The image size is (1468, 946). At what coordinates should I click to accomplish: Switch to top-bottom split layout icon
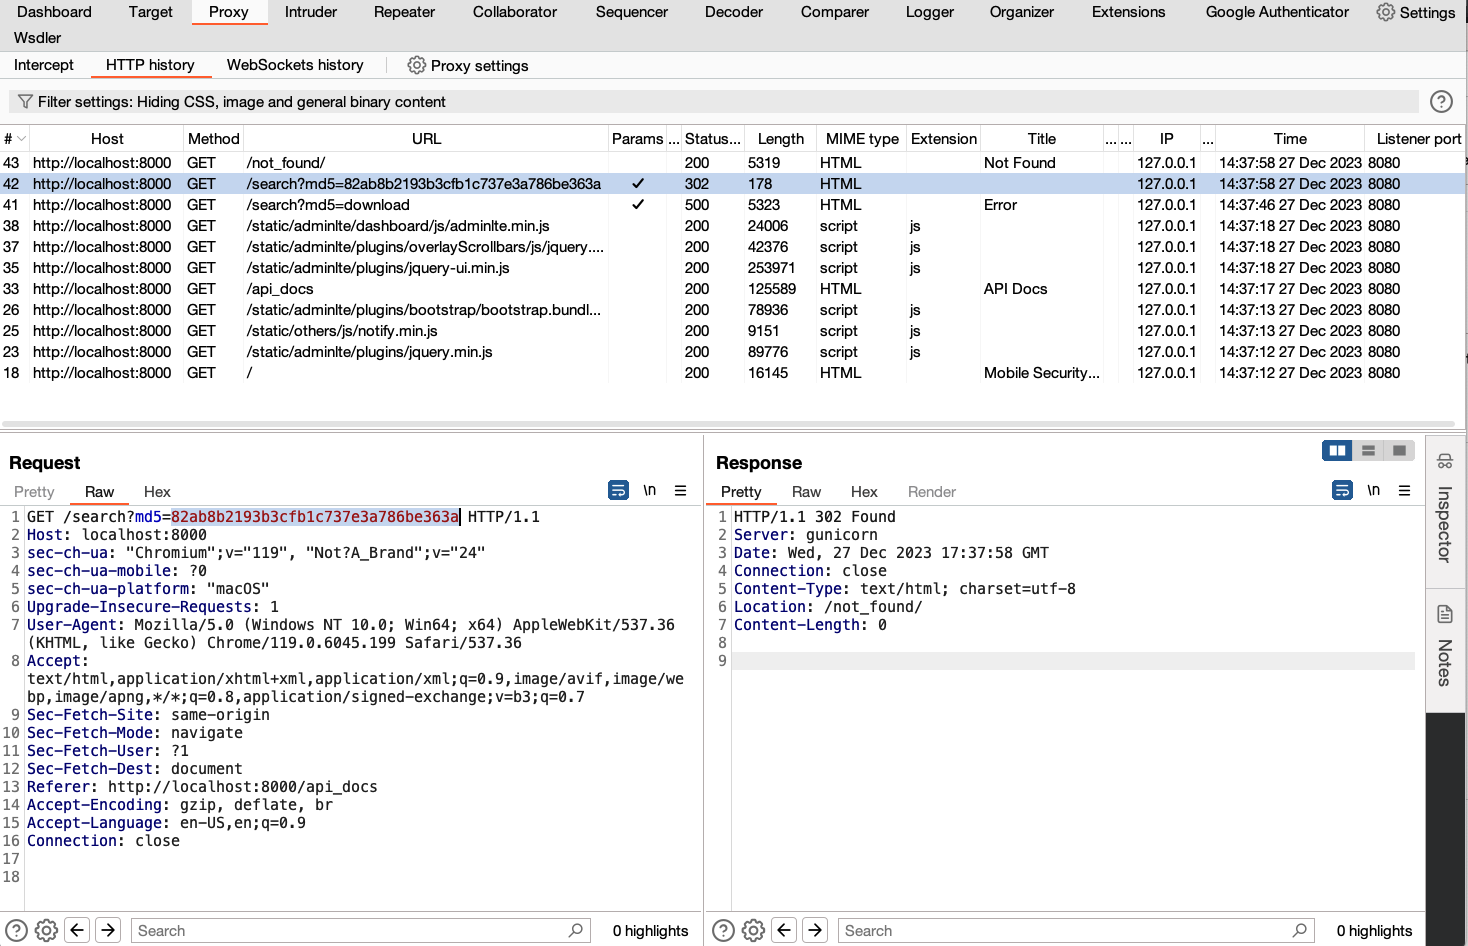pos(1368,451)
